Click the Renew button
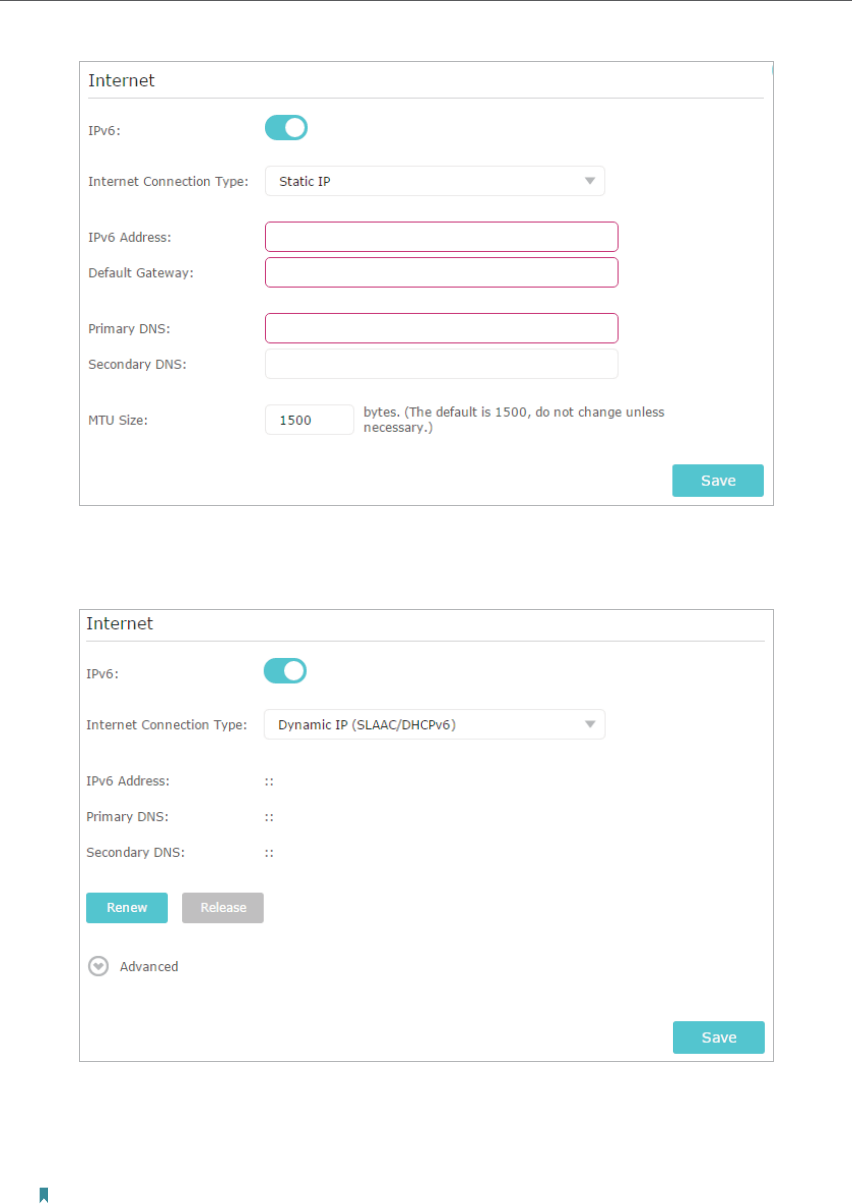The height and width of the screenshot is (1204, 852). [x=127, y=908]
